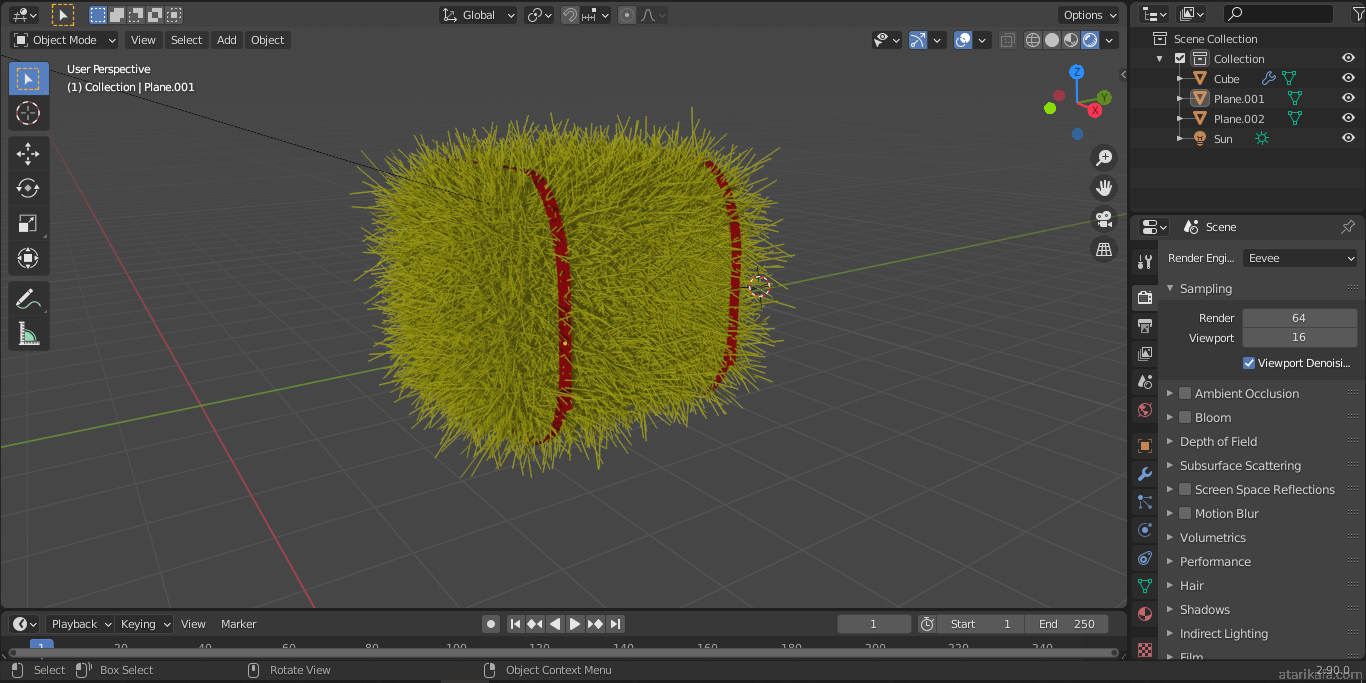Disable Viewport Denoising checkbox

coord(1249,363)
